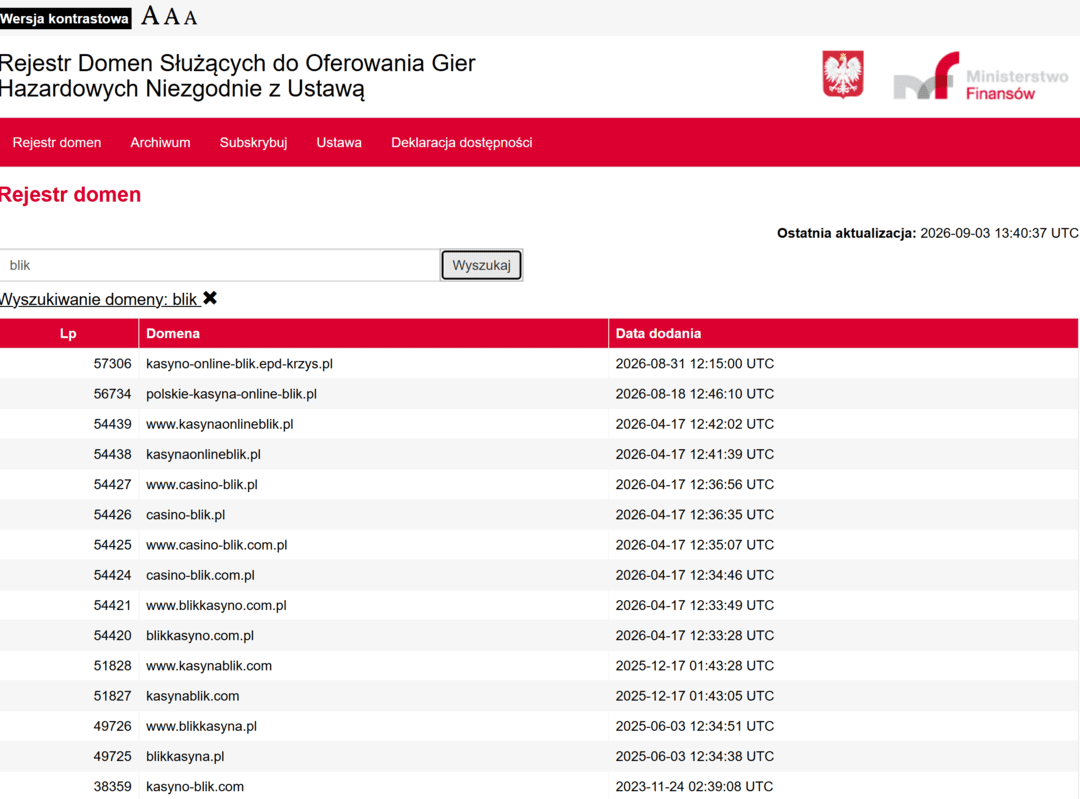Click date 2023-11-24 02:39:08 UTC
1080x799 pixels.
click(x=694, y=787)
